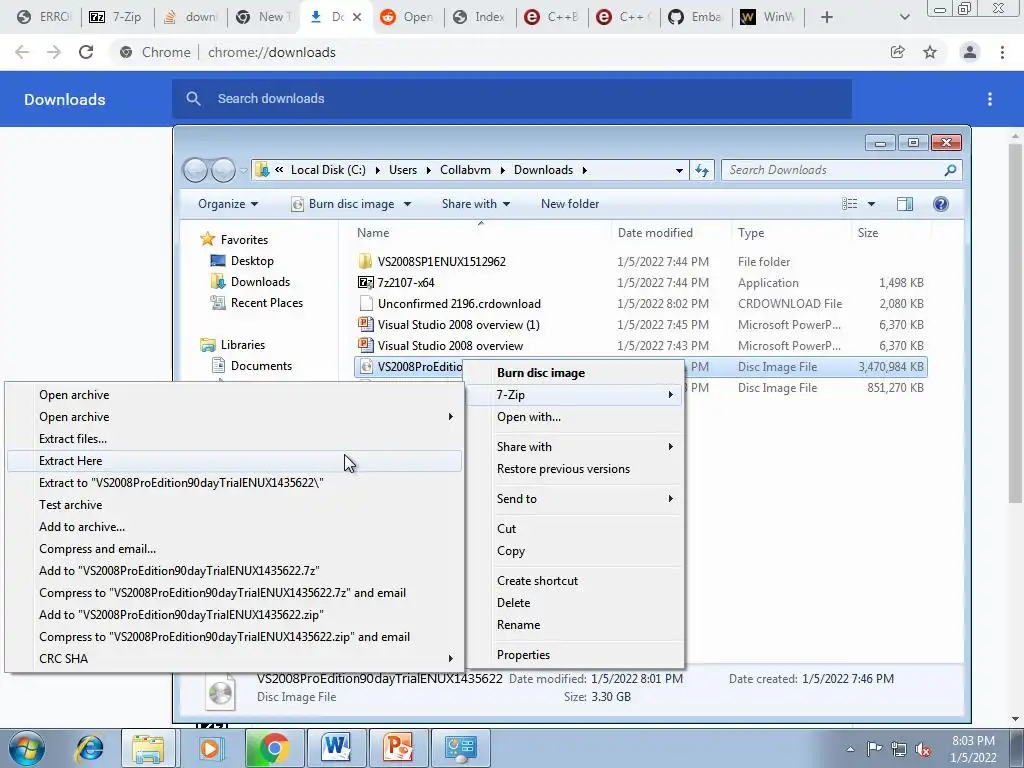Click the Downloads breadcrumb in address bar
Image resolution: width=1024 pixels, height=768 pixels.
[543, 170]
